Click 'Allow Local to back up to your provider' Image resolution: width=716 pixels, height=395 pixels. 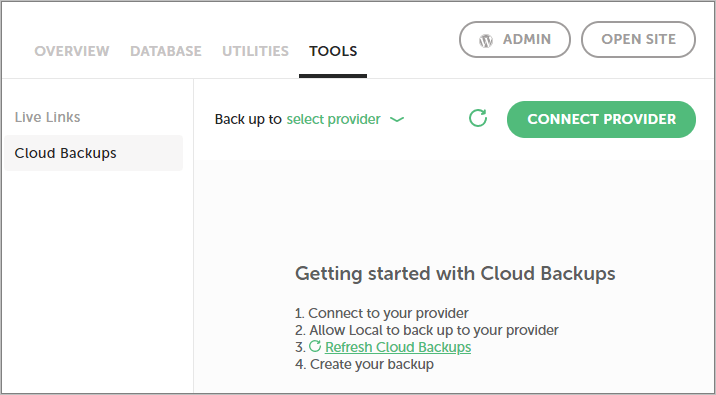(434, 330)
